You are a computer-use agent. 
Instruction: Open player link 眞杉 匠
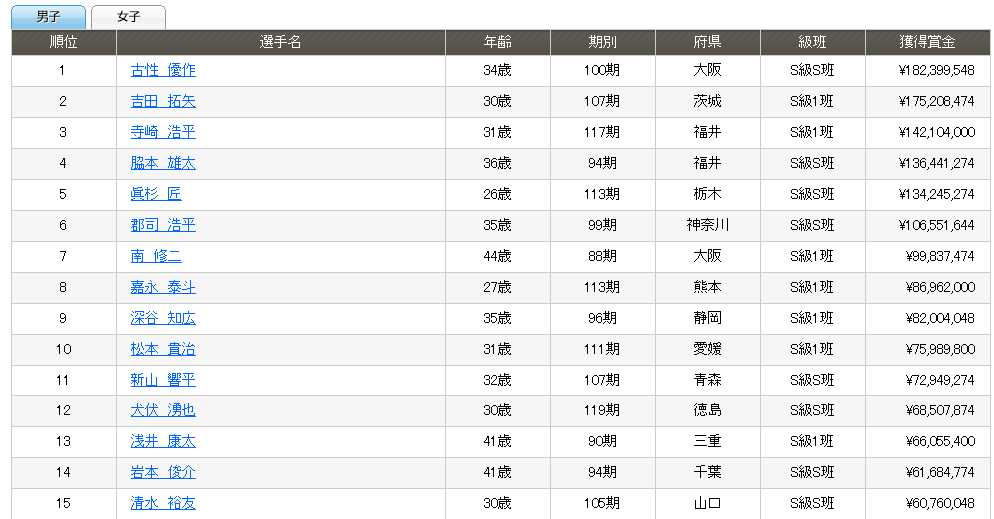(x=156, y=194)
